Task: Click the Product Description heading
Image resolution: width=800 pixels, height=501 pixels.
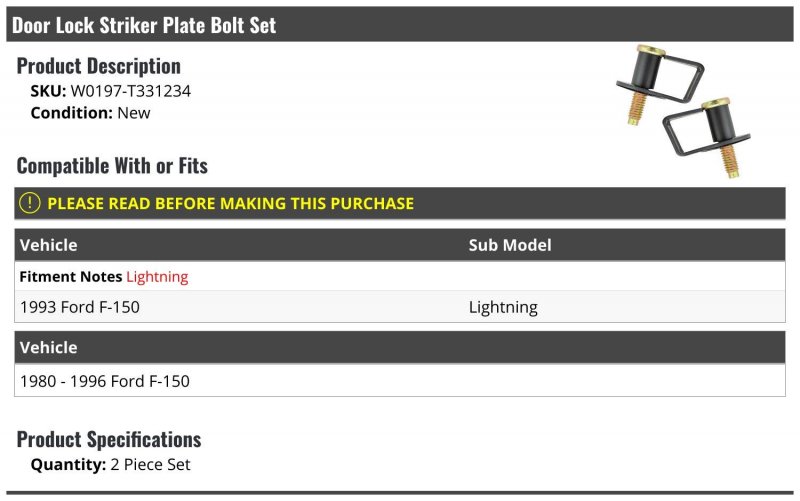Action: 98,66
